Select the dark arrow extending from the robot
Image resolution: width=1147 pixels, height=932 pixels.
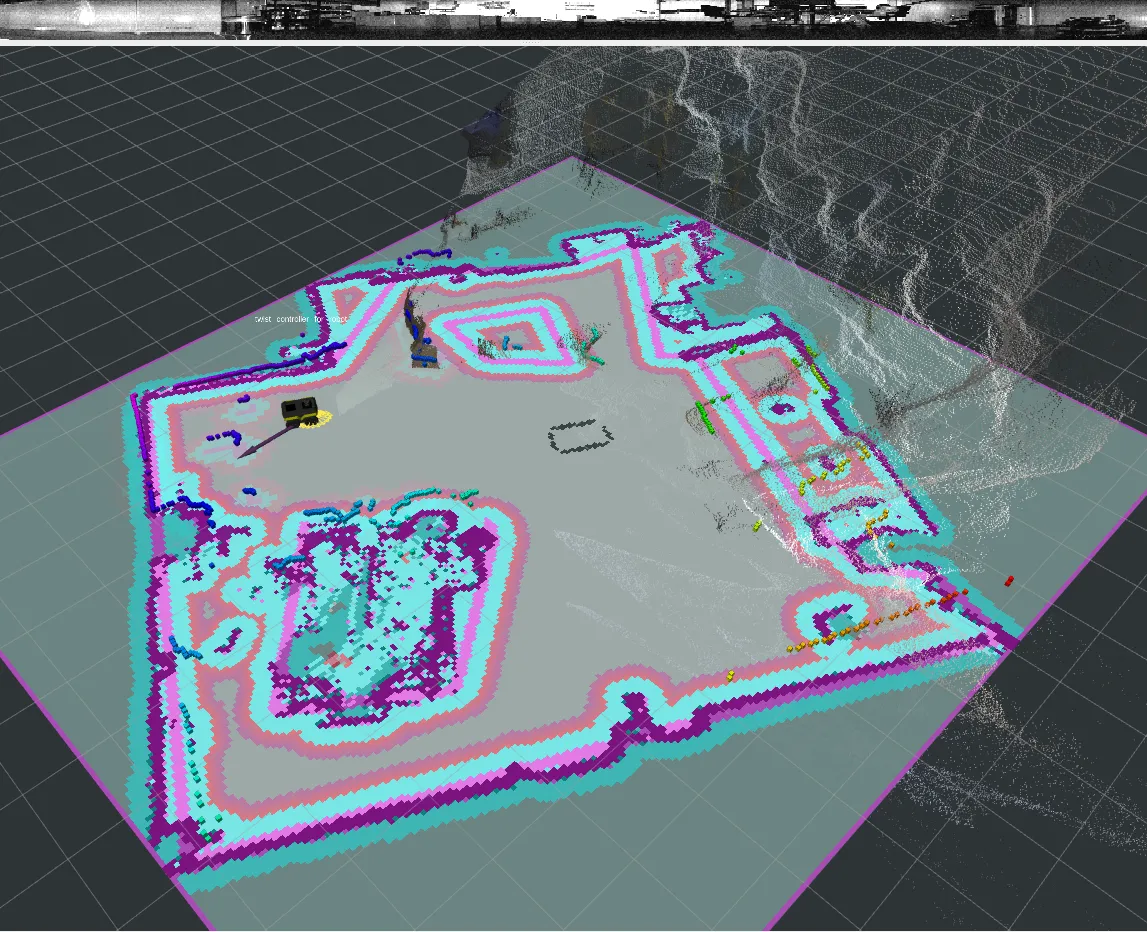coord(262,440)
